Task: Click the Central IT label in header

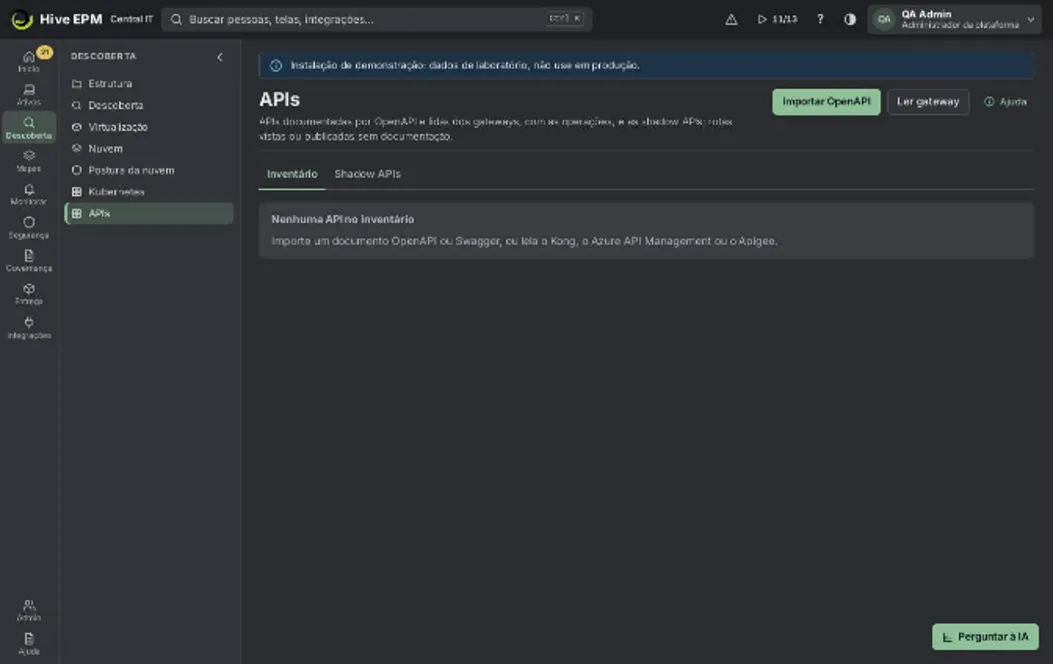Action: 132,19
